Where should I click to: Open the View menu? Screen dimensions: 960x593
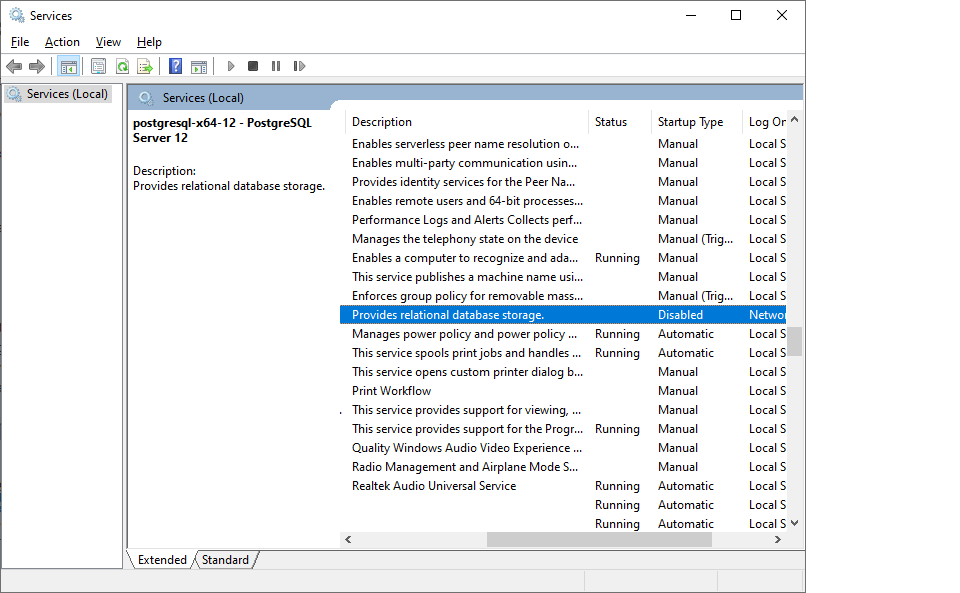[x=108, y=42]
